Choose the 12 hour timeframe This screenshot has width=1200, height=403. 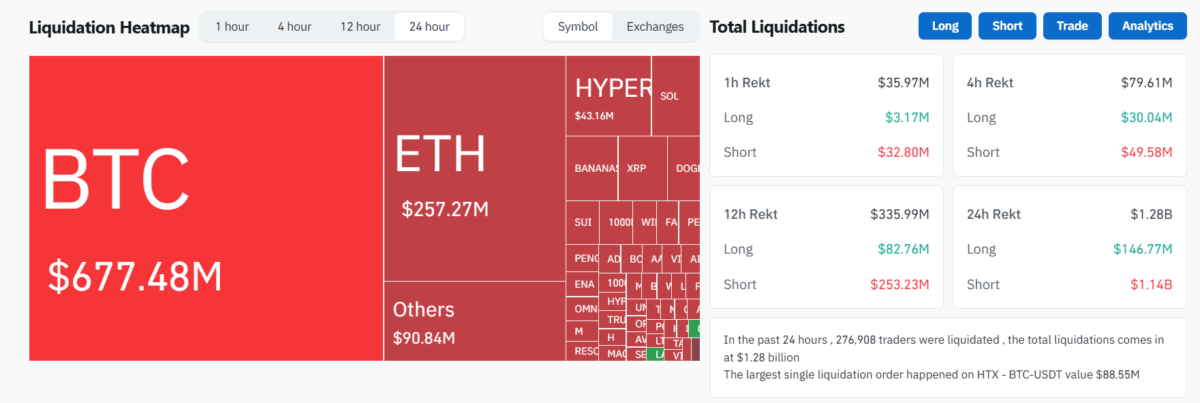[x=360, y=27]
